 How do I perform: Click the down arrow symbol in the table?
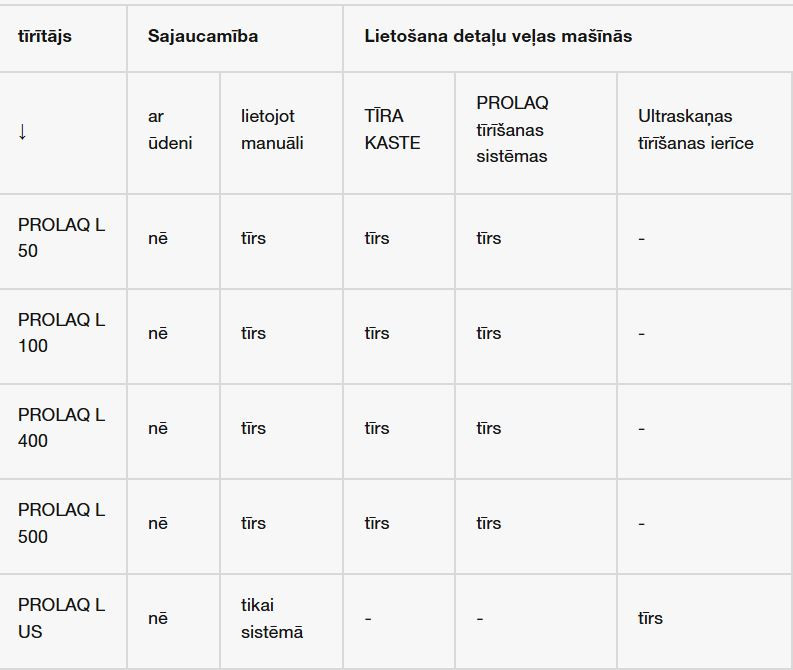point(22,131)
